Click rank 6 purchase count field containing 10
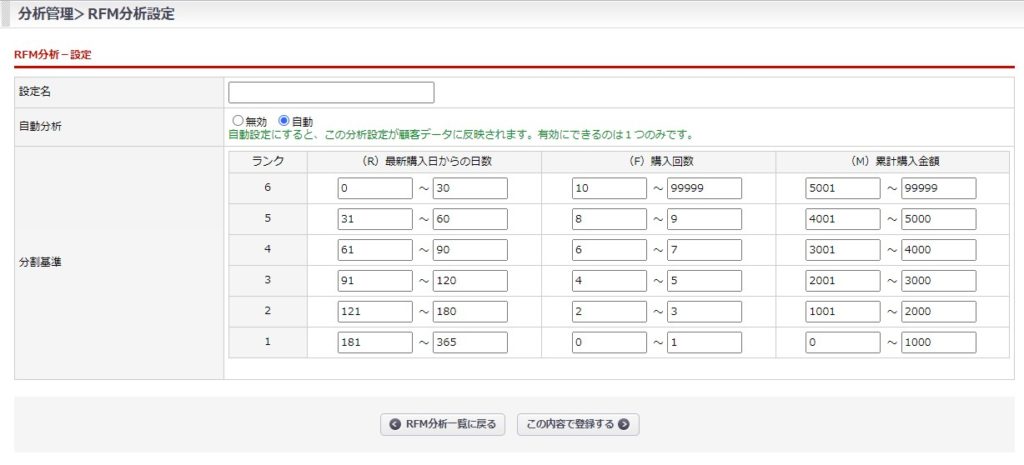Screen dimensions: 1024x465 [x=609, y=188]
